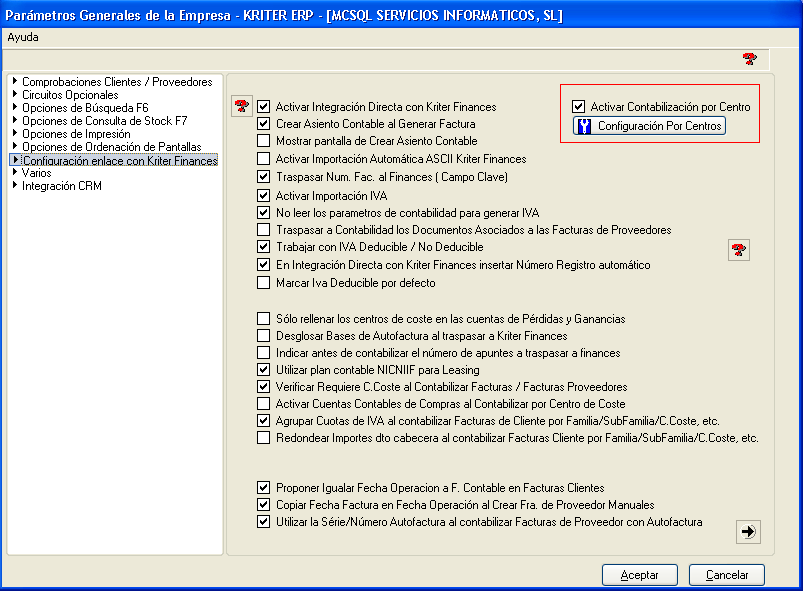This screenshot has width=803, height=592.
Task: Expand Integración CRM tree arrow
Action: pyautogui.click(x=15, y=185)
